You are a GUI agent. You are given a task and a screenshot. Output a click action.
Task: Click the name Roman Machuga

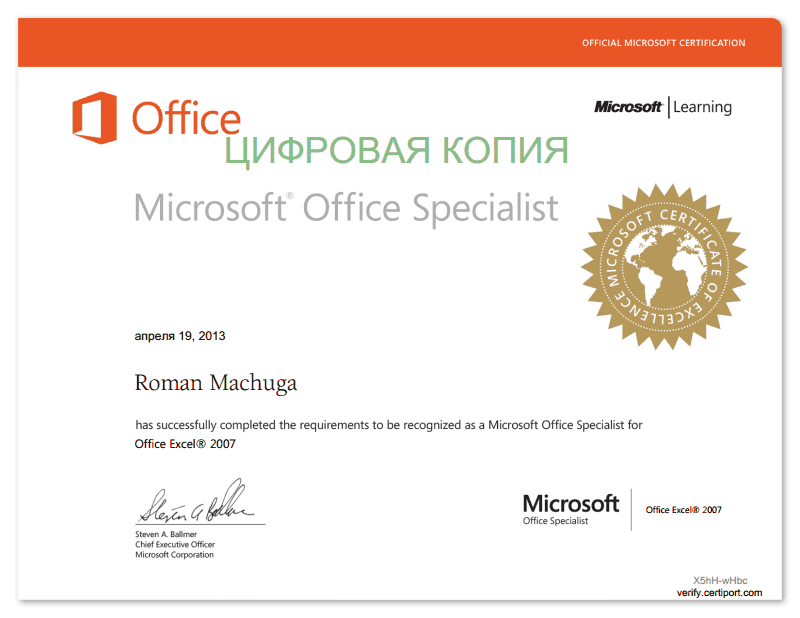click(215, 383)
